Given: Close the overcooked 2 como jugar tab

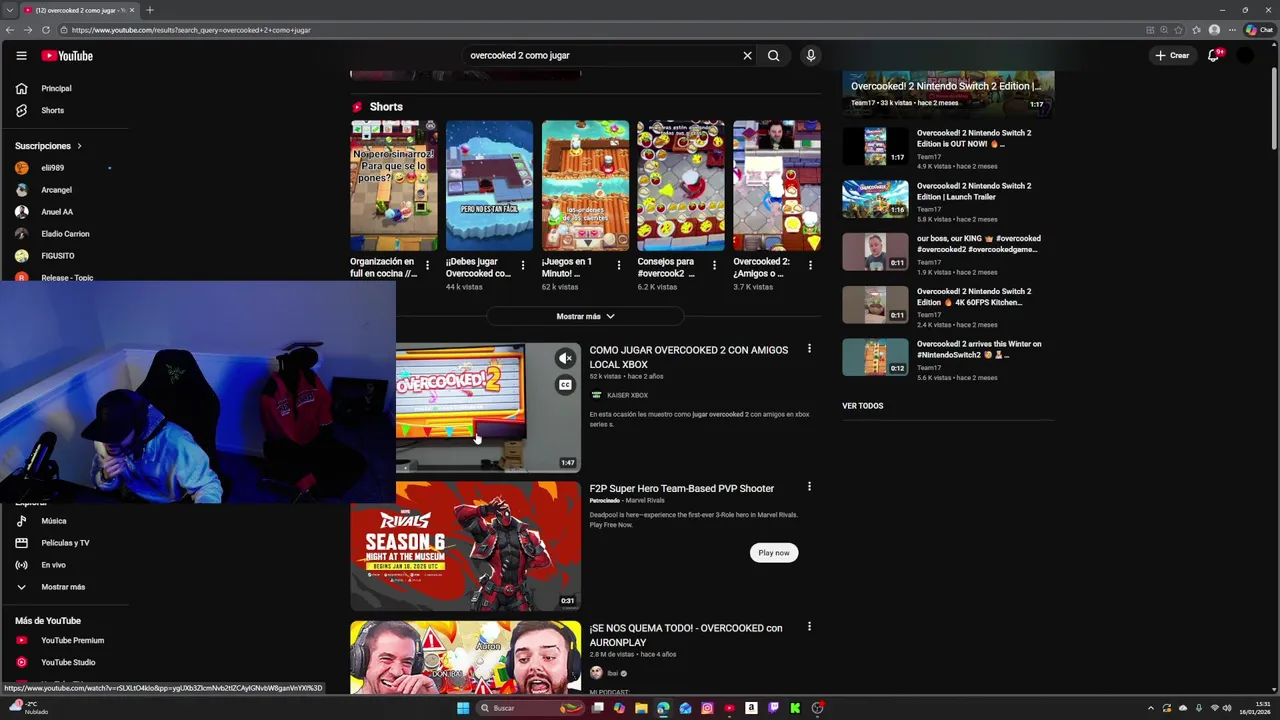Looking at the screenshot, I should (131, 10).
